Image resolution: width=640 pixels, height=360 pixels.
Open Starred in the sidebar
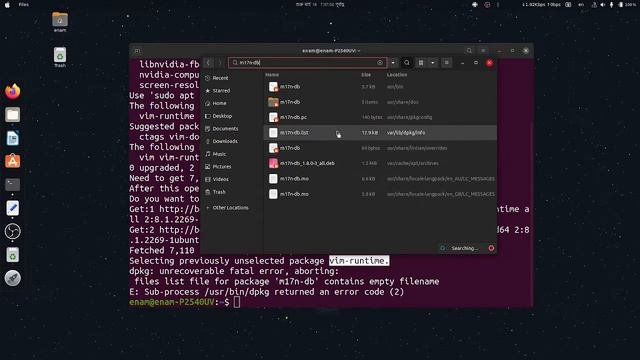point(231,91)
